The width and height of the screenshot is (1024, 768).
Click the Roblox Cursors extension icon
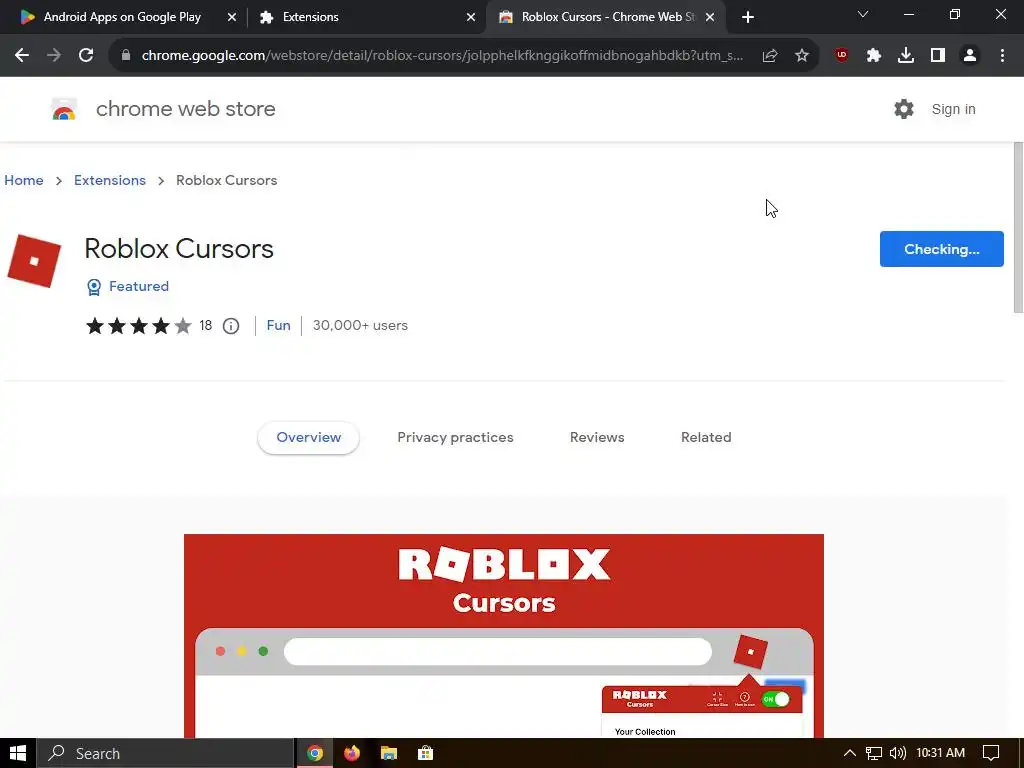pos(34,261)
